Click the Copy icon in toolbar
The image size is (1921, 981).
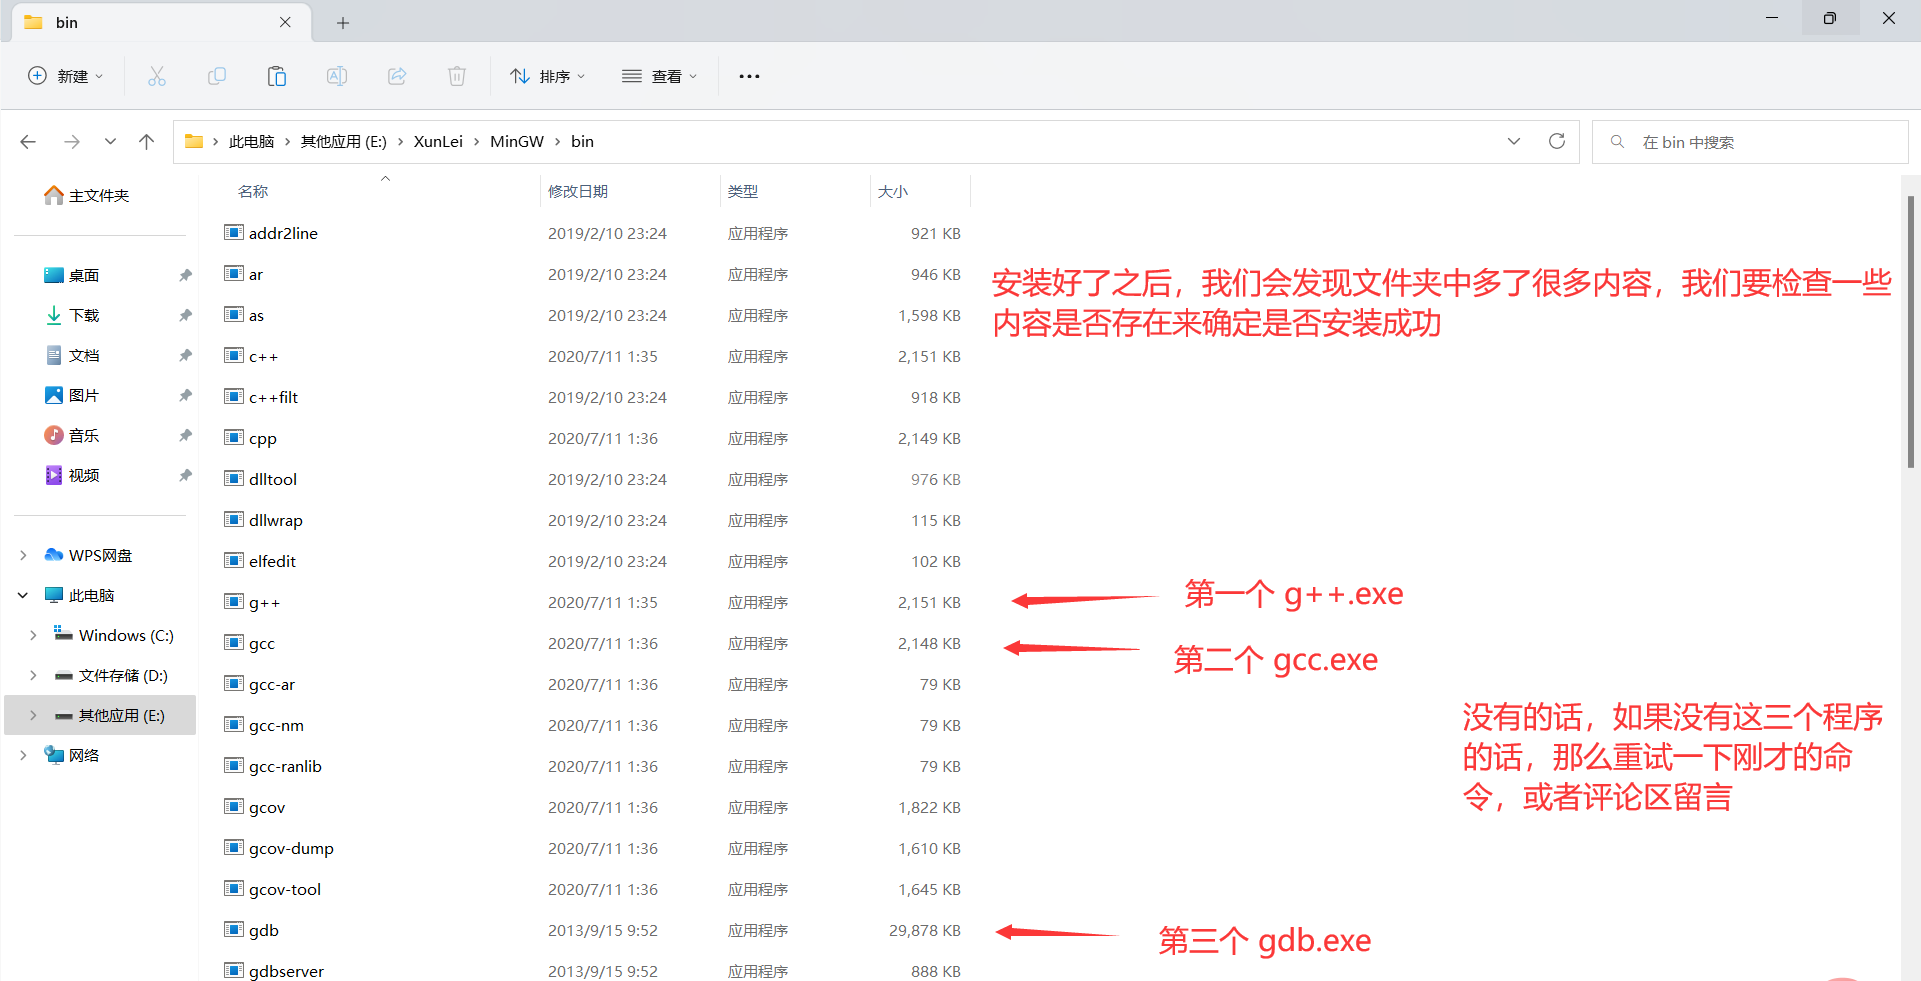tap(217, 76)
